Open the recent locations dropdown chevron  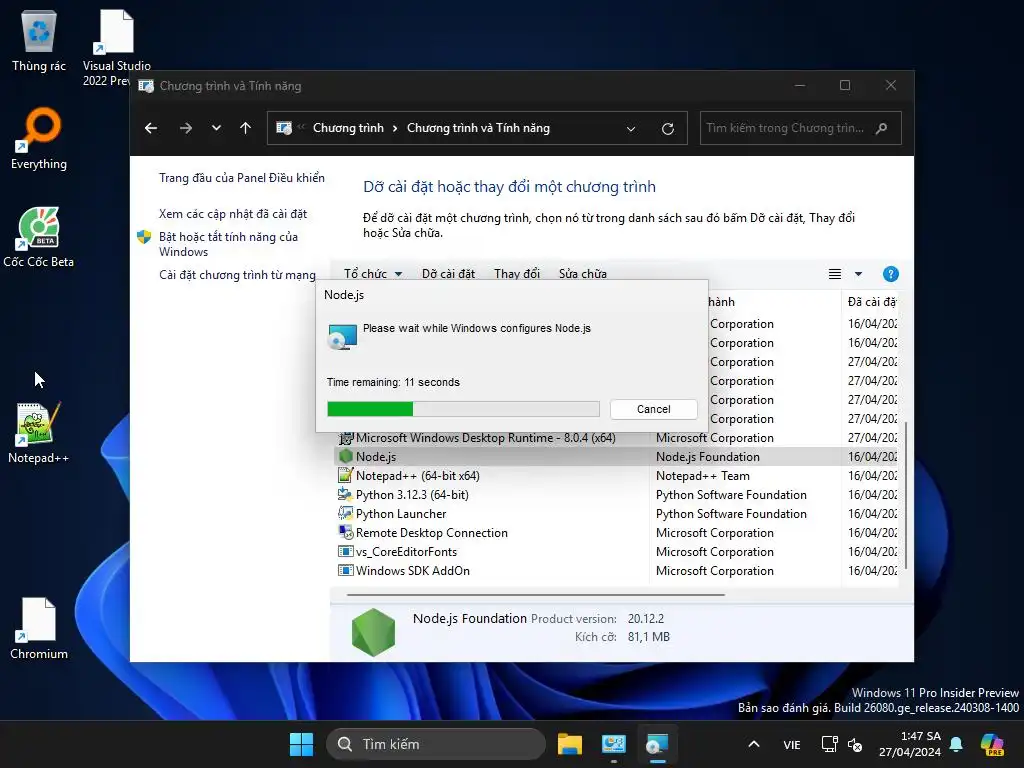pos(216,128)
